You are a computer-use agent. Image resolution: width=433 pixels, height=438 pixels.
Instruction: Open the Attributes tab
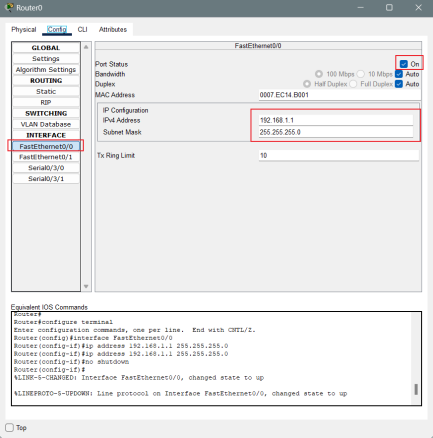click(113, 29)
